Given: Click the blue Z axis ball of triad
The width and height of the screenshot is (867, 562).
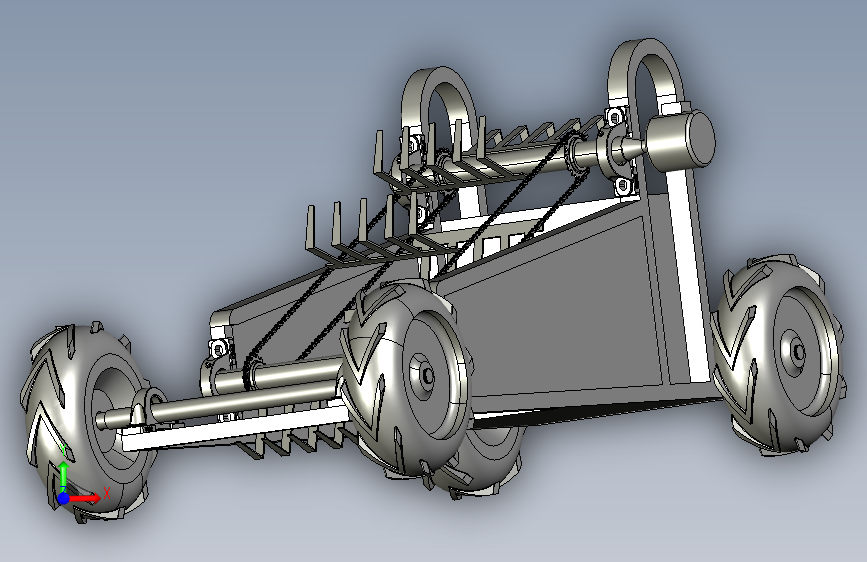Looking at the screenshot, I should [x=64, y=498].
